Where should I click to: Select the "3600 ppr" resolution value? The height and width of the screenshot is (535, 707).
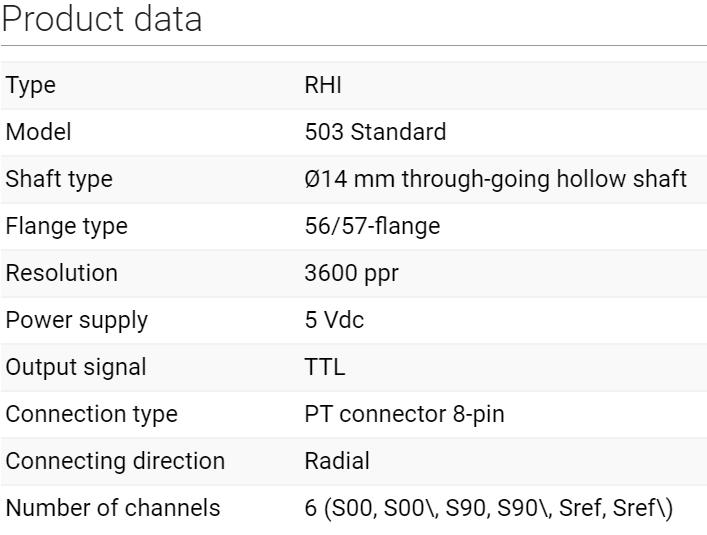tap(351, 273)
